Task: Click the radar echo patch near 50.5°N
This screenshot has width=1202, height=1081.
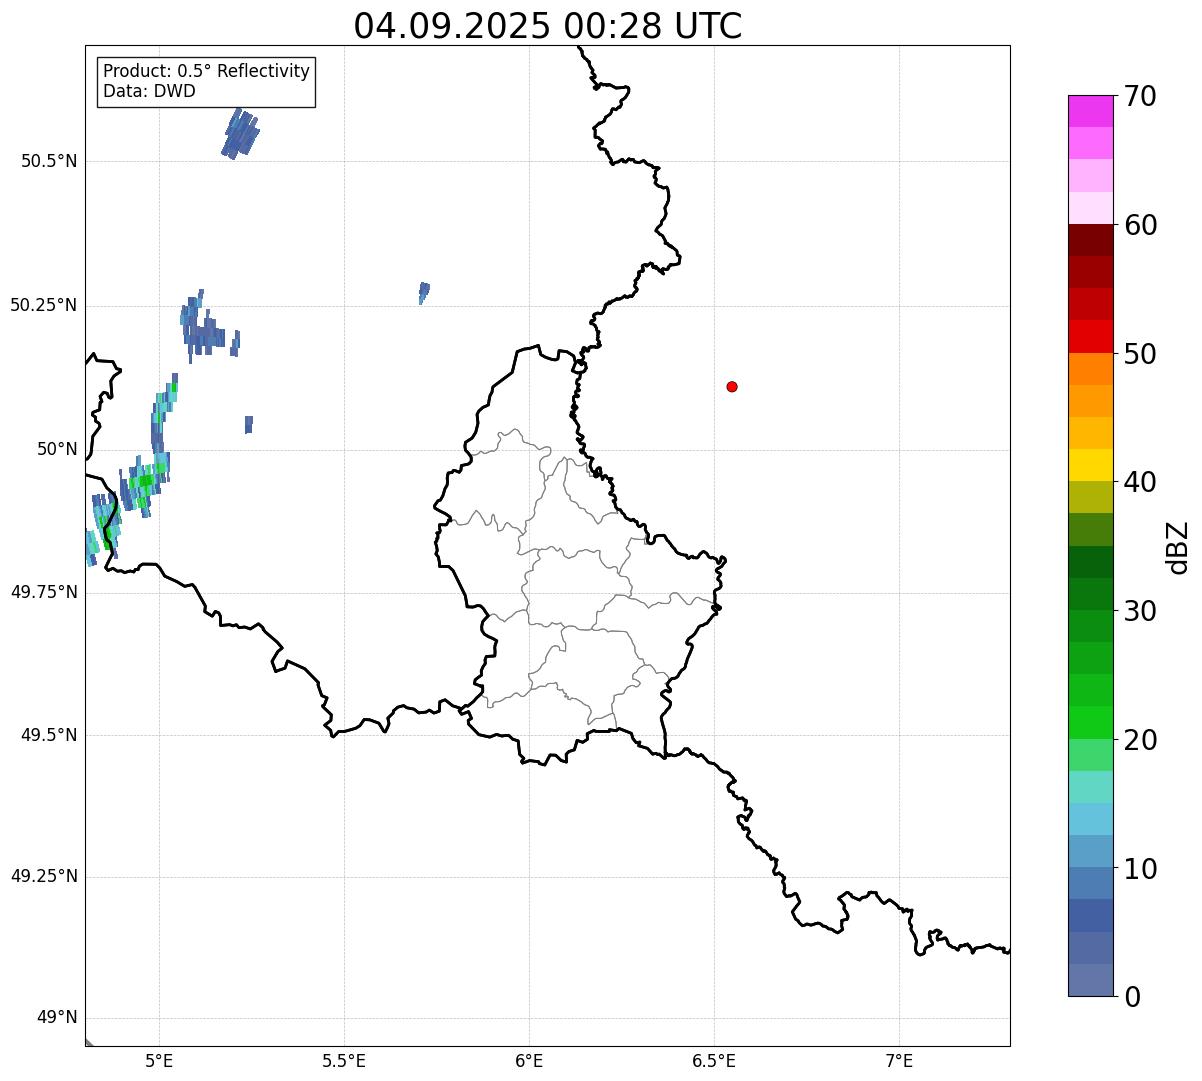Action: (x=240, y=134)
